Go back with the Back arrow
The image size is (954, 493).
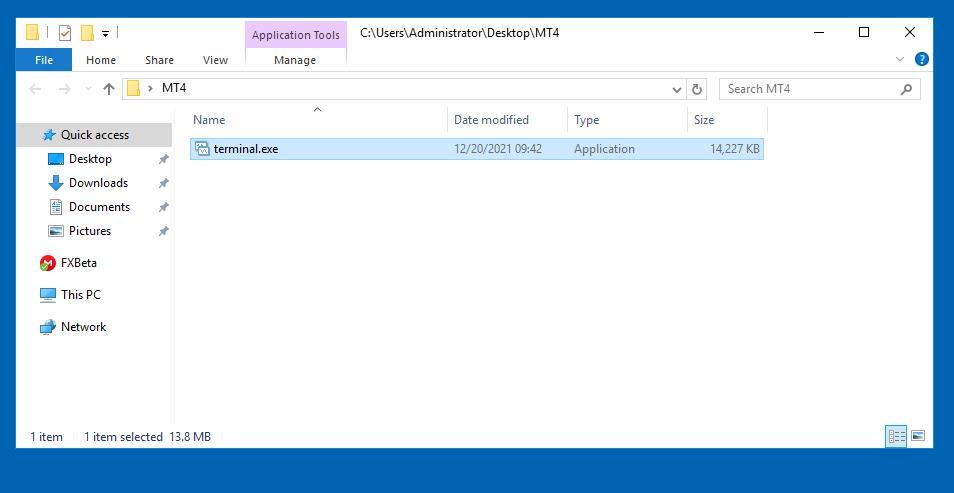click(x=35, y=89)
